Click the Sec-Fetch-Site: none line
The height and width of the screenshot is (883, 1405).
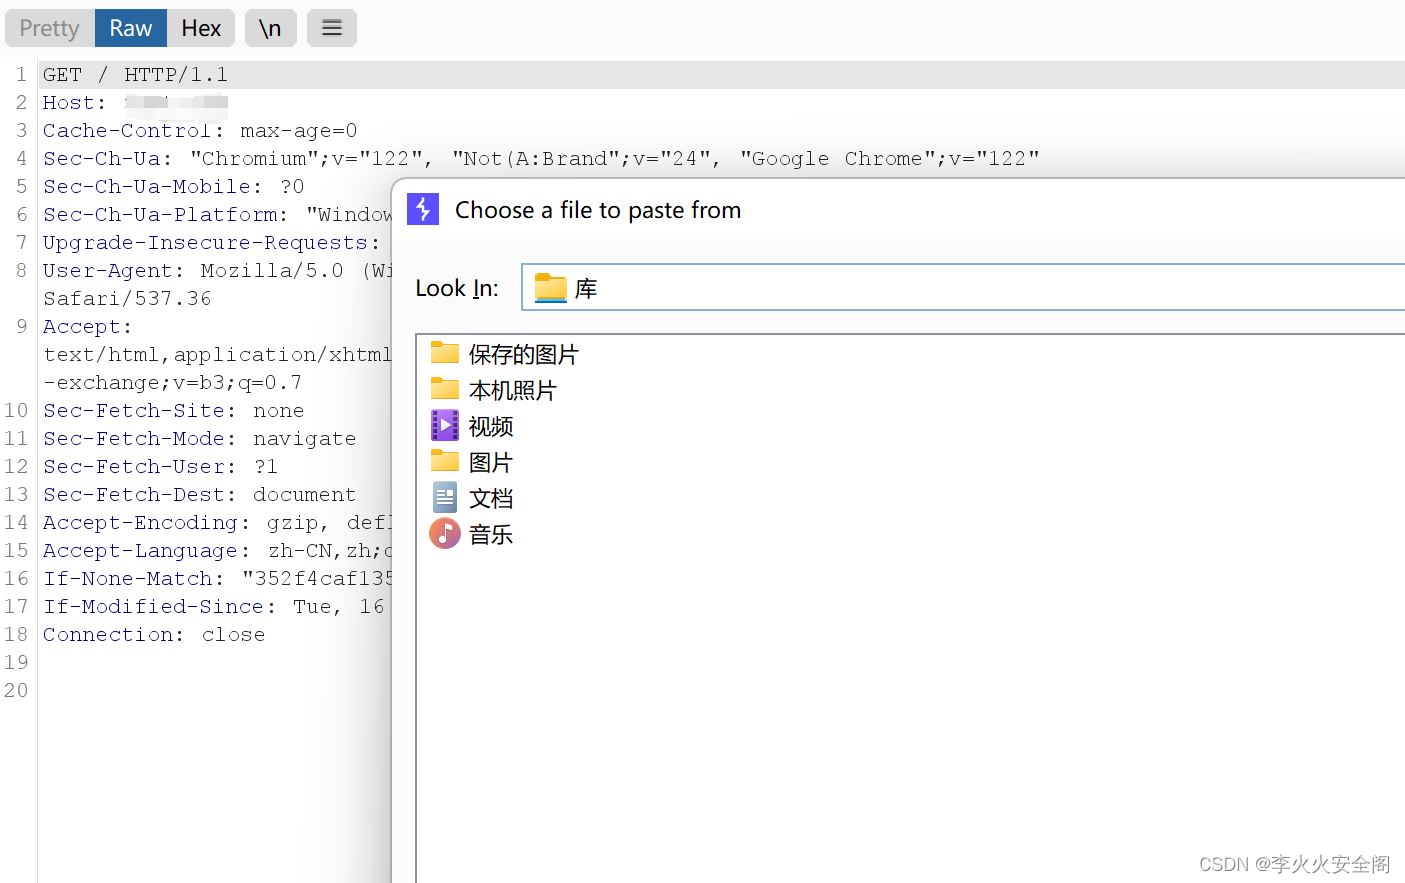tap(173, 411)
